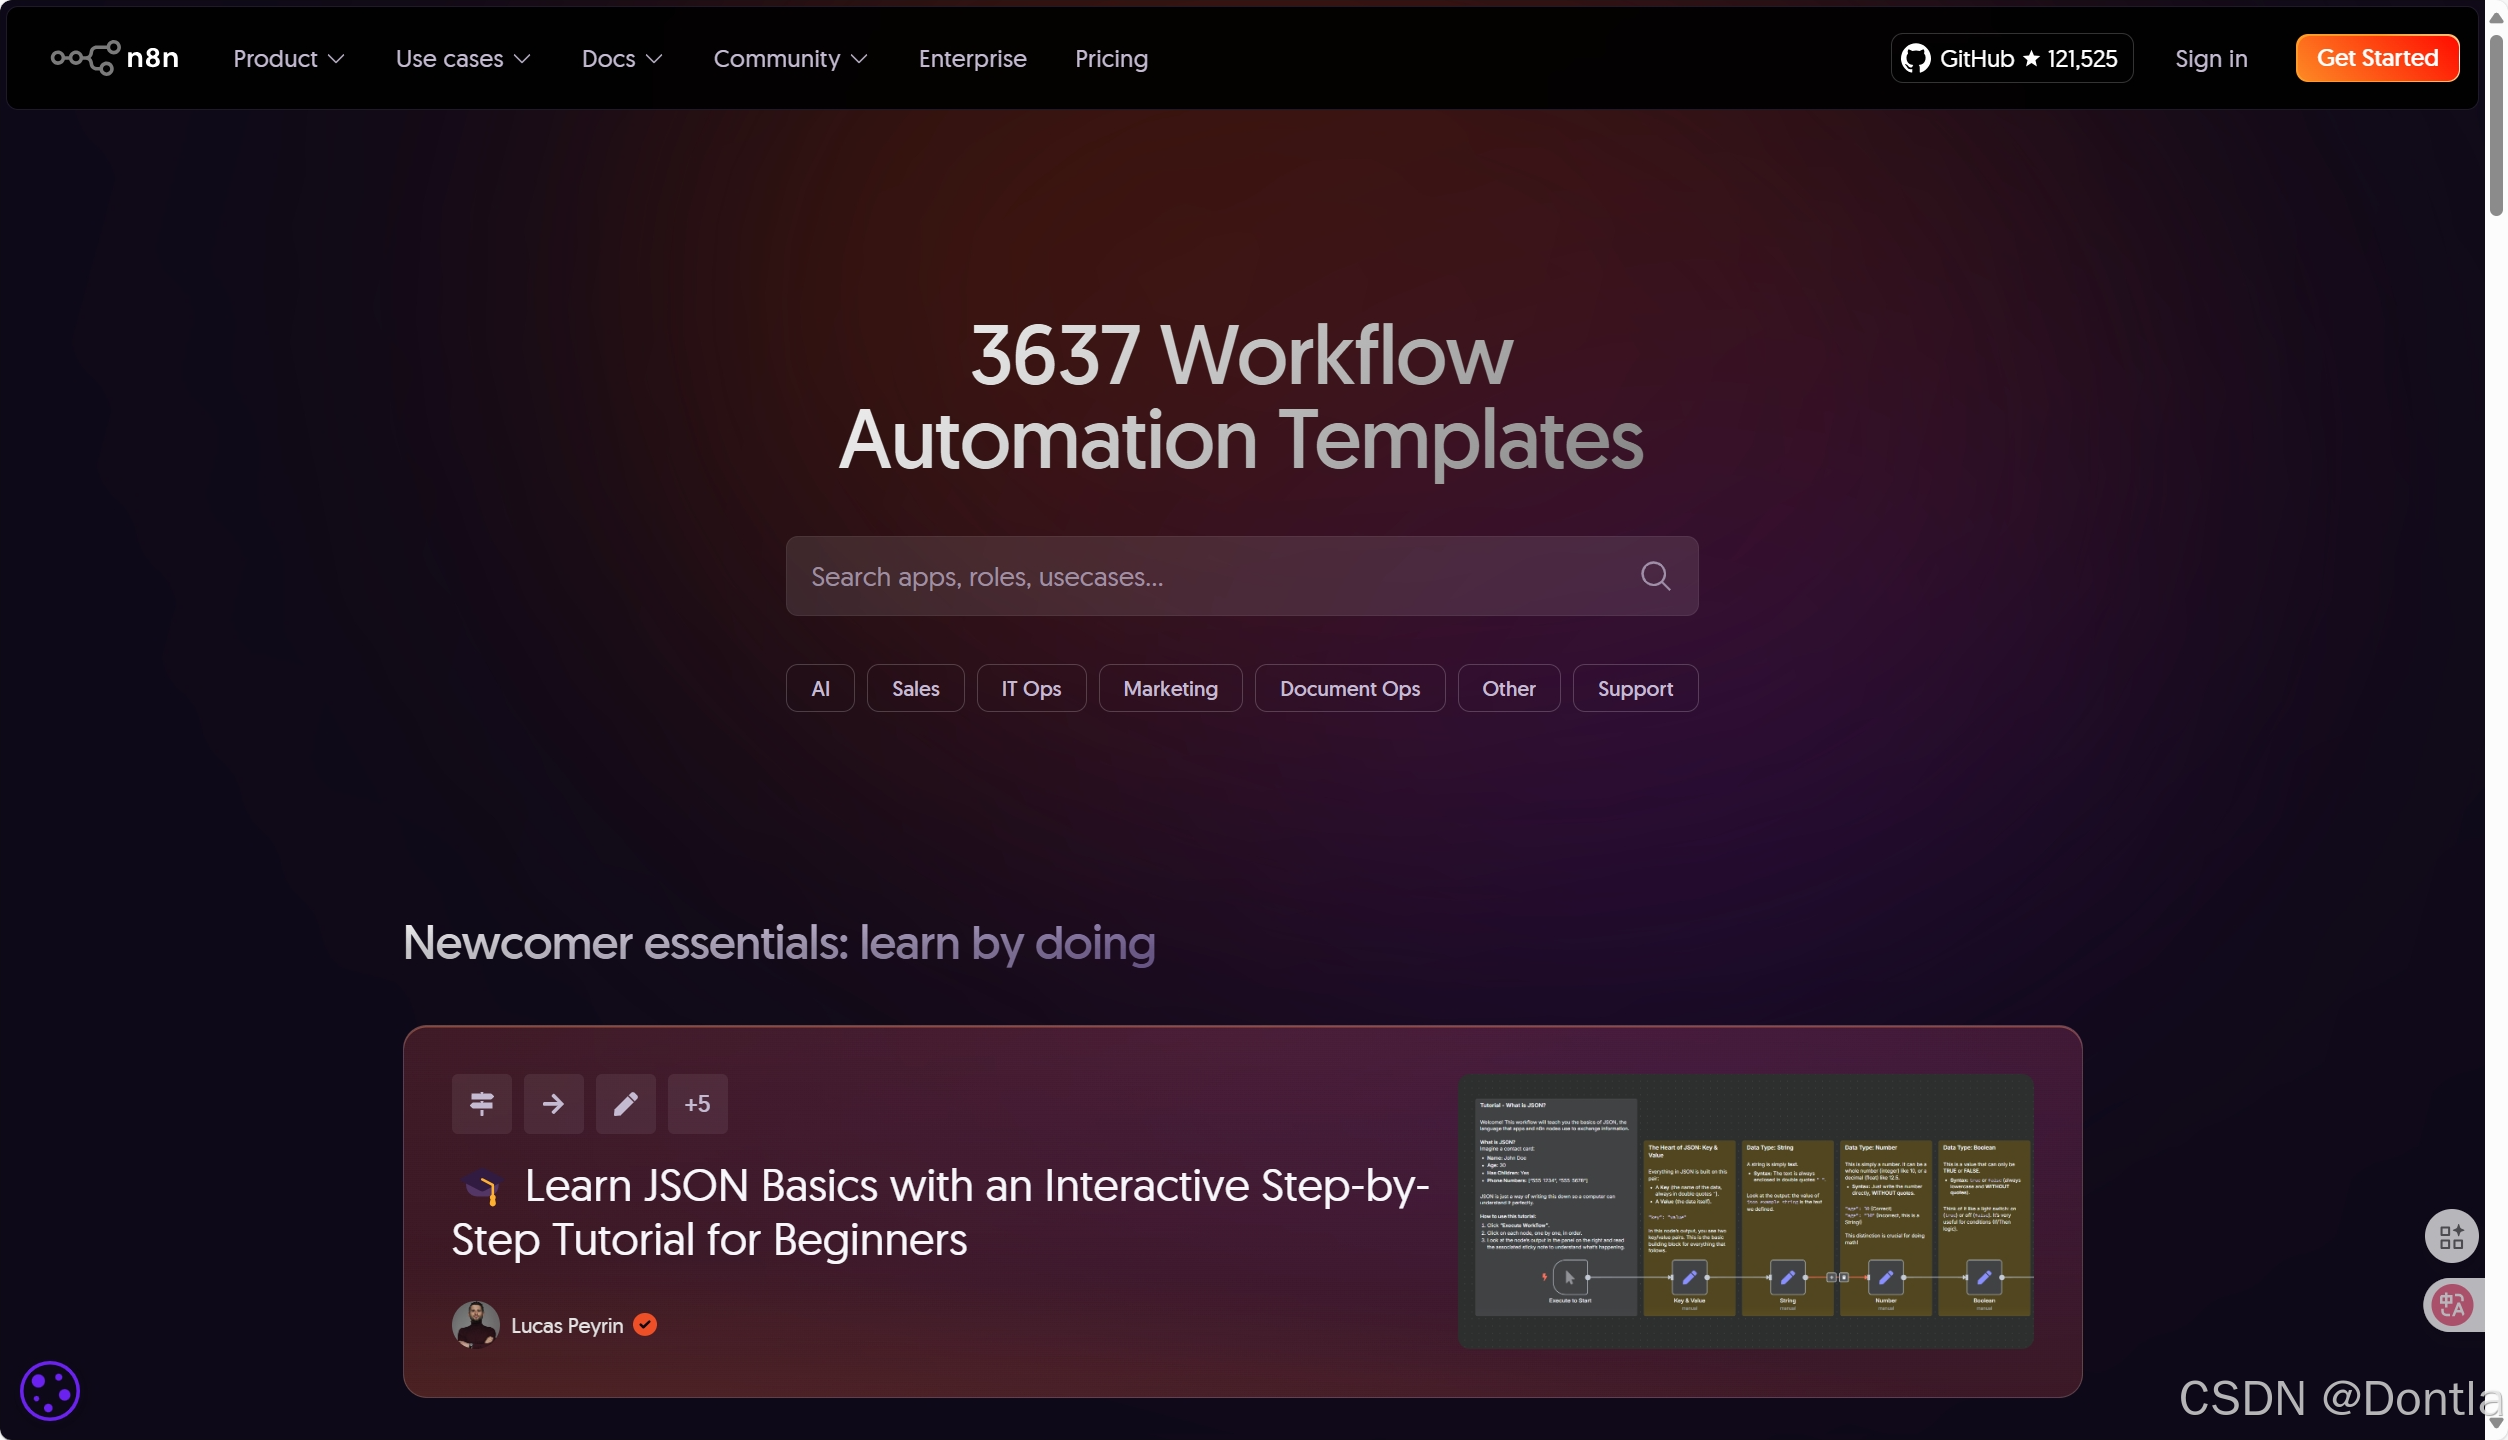The image size is (2508, 1440).
Task: Open the cookie preferences icon
Action: [x=49, y=1390]
